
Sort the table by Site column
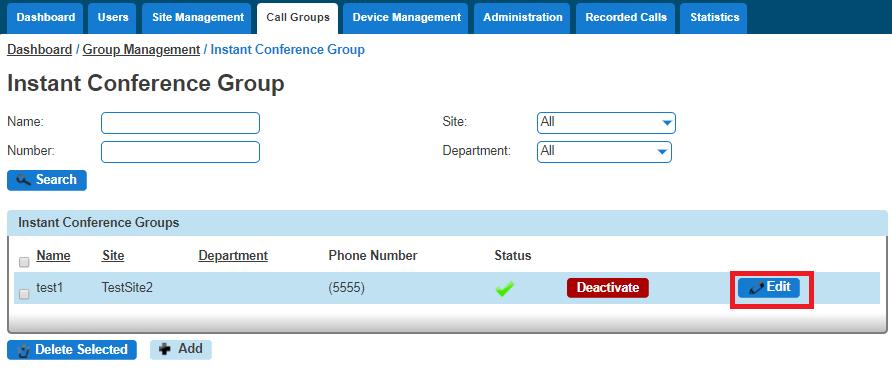point(113,256)
